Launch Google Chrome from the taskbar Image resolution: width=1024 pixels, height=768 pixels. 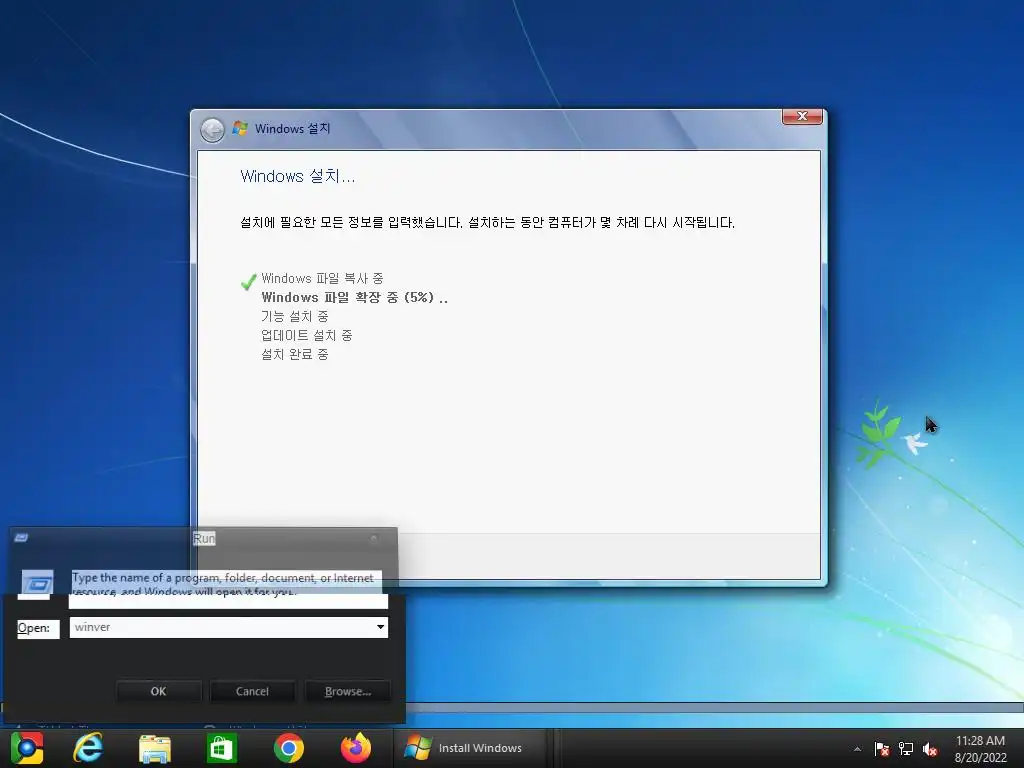pos(289,748)
